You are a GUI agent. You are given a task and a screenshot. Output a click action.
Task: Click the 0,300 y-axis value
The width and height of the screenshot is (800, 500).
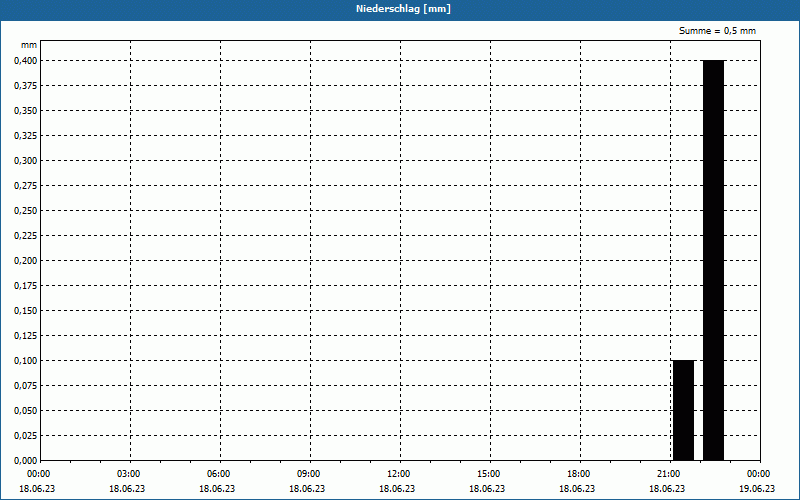coord(26,161)
